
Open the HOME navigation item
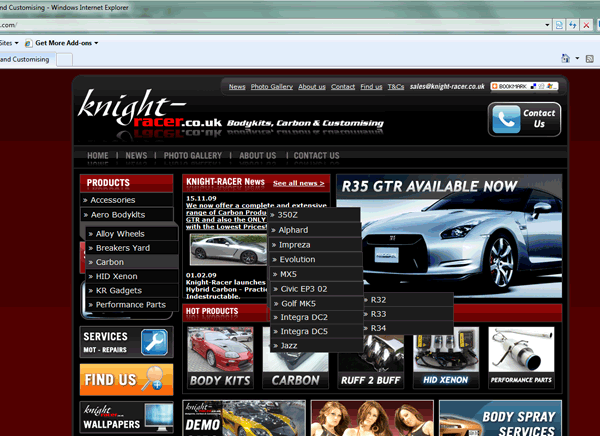coord(98,155)
